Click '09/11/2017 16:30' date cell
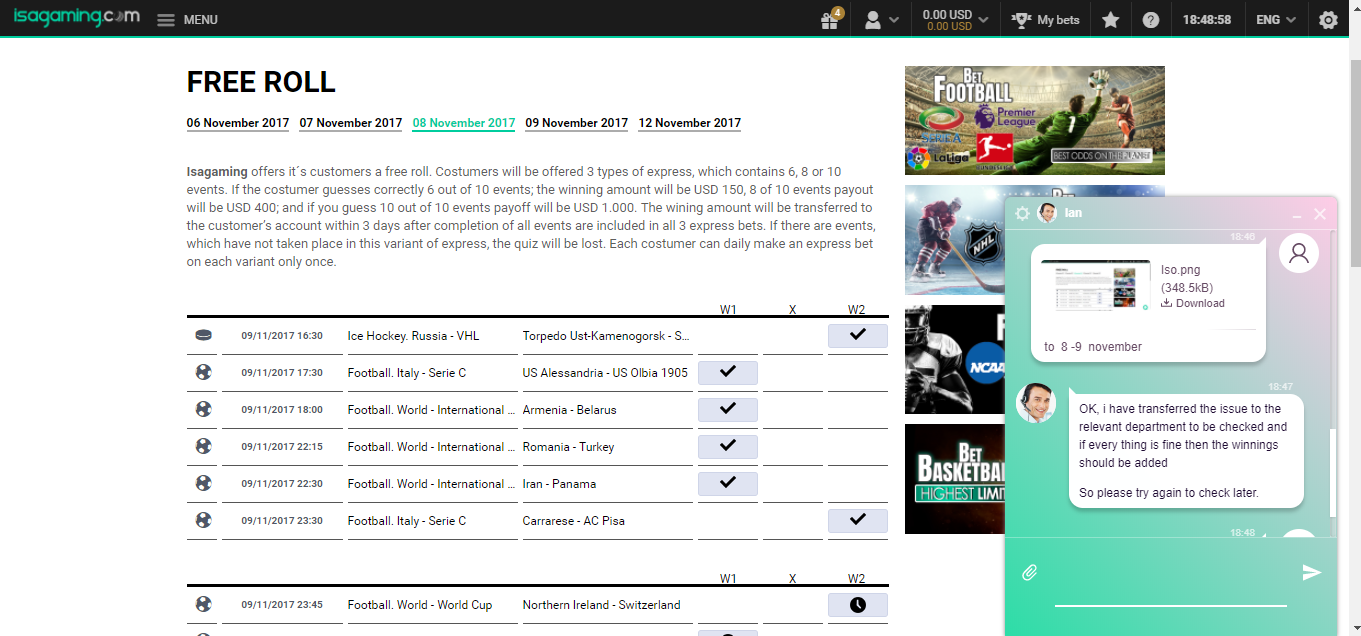The height and width of the screenshot is (636, 1361). coord(282,336)
